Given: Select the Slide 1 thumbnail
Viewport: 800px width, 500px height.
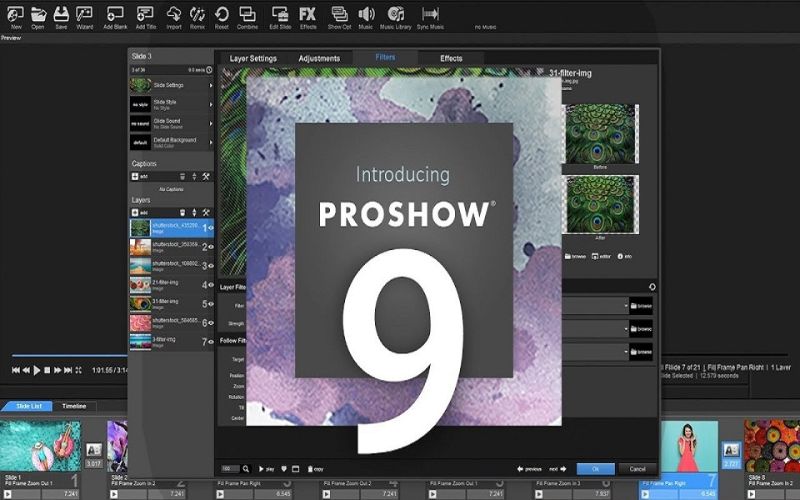Looking at the screenshot, I should click(x=40, y=445).
